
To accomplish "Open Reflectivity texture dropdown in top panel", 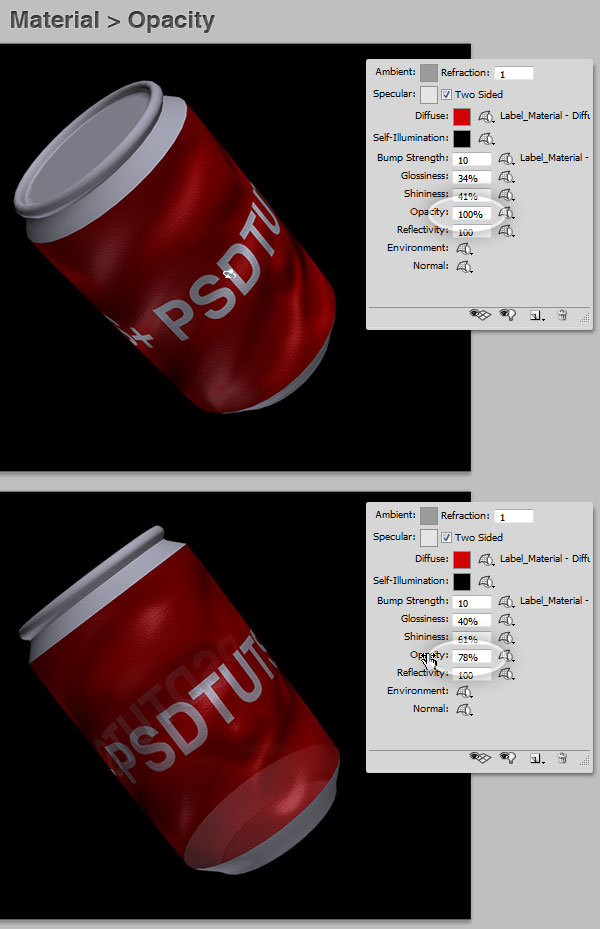I will coord(506,232).
